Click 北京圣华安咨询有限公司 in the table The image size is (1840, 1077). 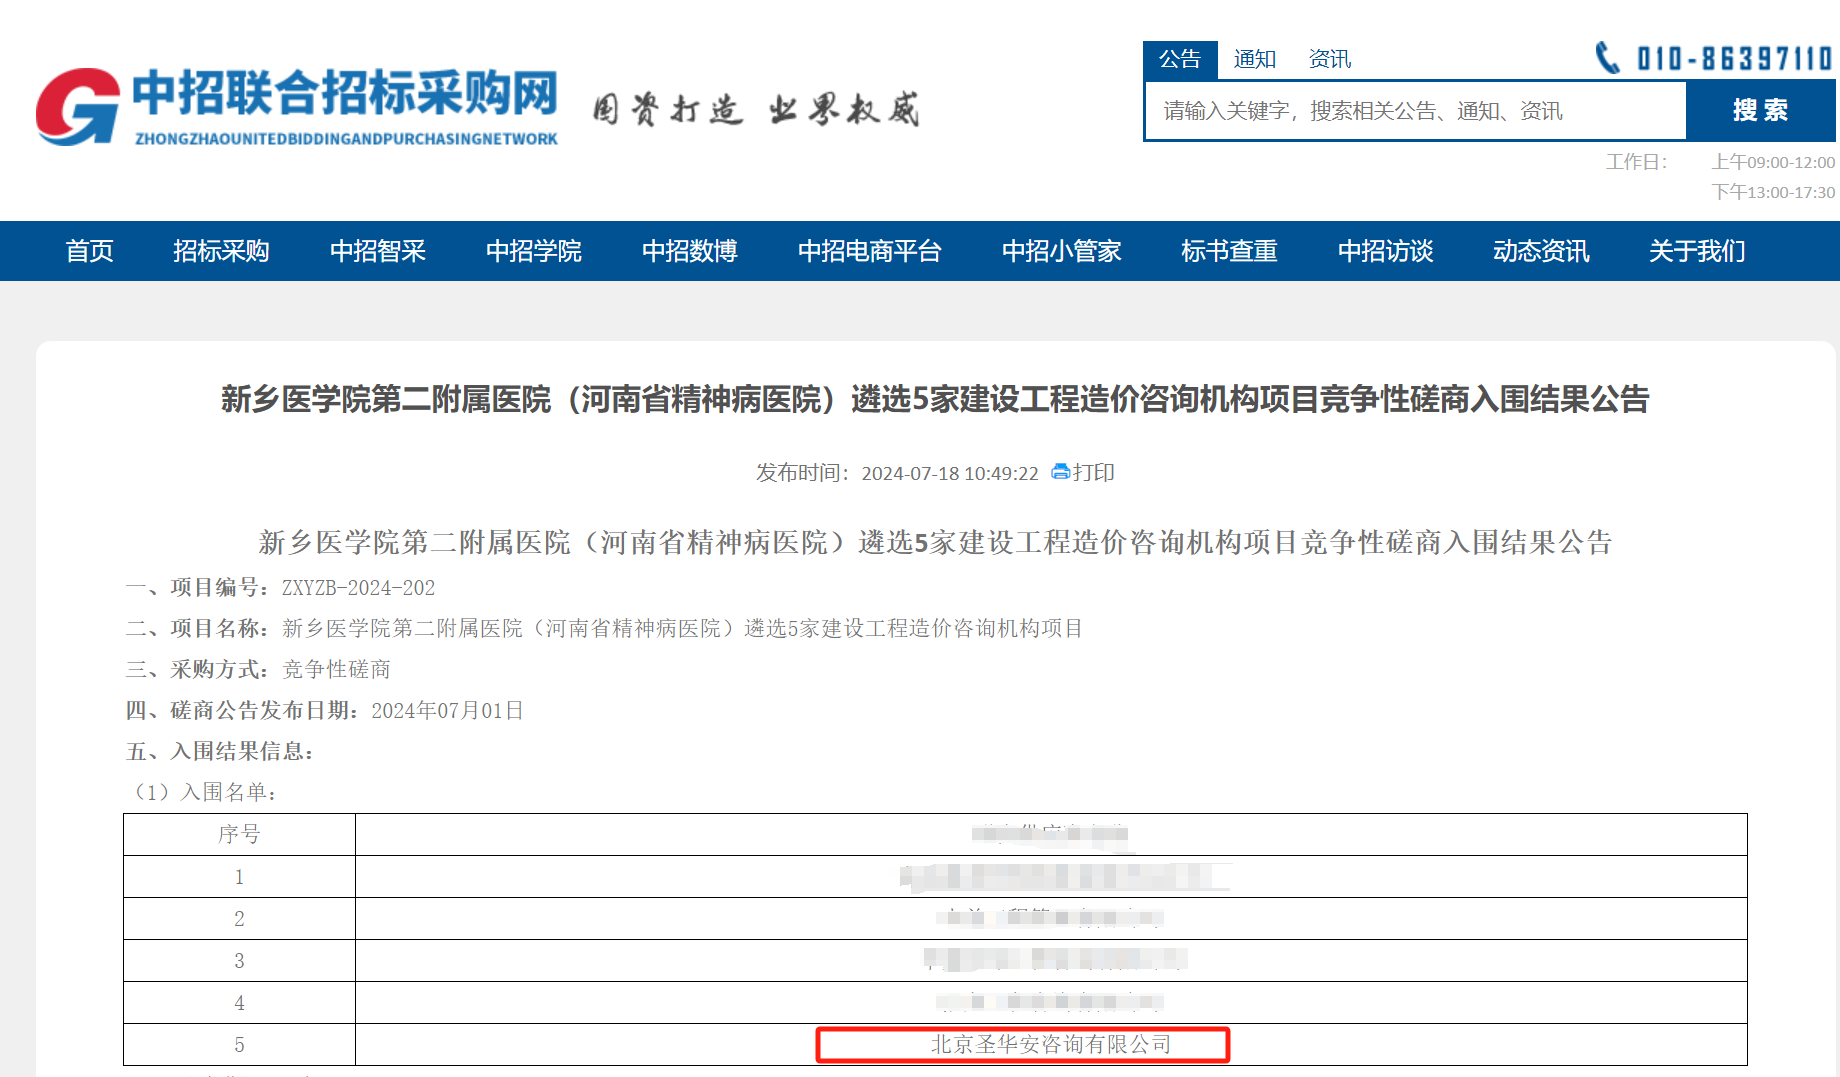(x=1051, y=1044)
